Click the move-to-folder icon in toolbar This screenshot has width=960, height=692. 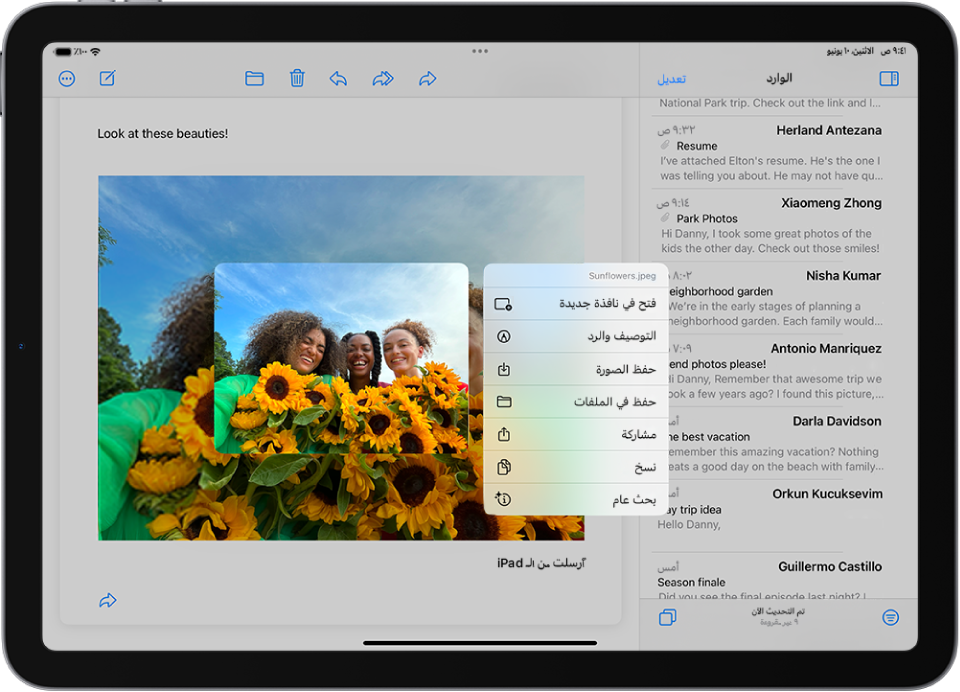254,78
